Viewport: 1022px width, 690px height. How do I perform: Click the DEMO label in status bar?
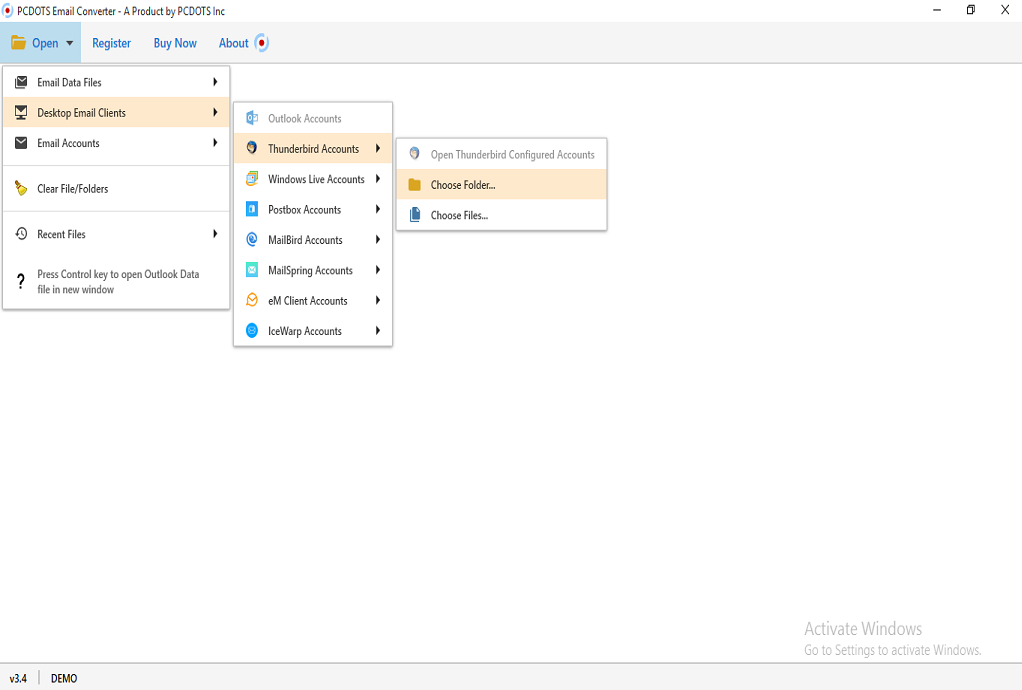tap(64, 678)
